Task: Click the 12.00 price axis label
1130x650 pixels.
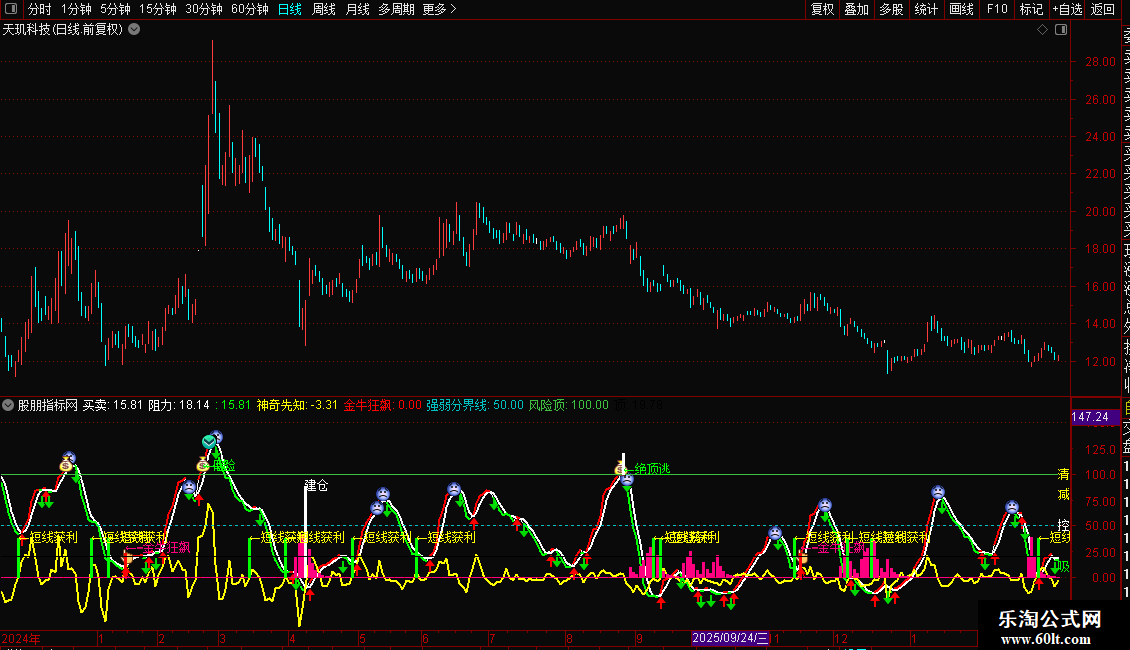Action: point(1100,362)
